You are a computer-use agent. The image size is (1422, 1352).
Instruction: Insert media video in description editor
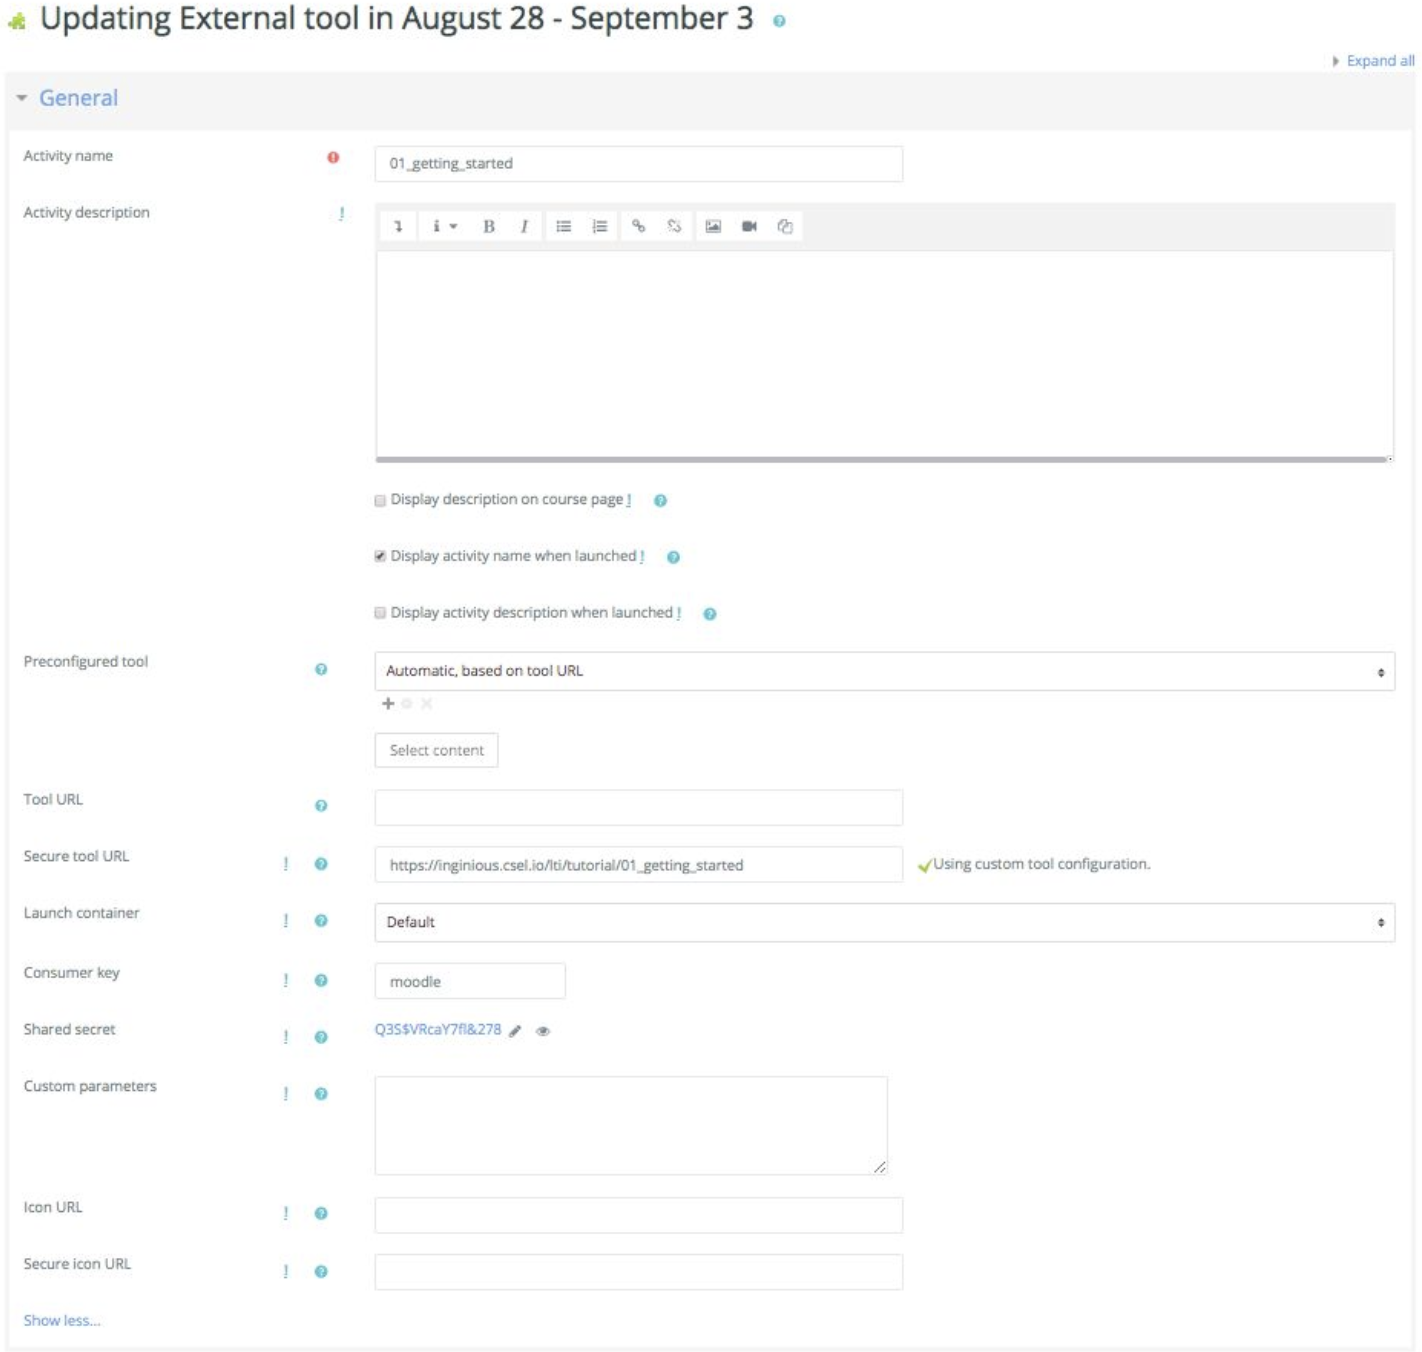pyautogui.click(x=749, y=226)
